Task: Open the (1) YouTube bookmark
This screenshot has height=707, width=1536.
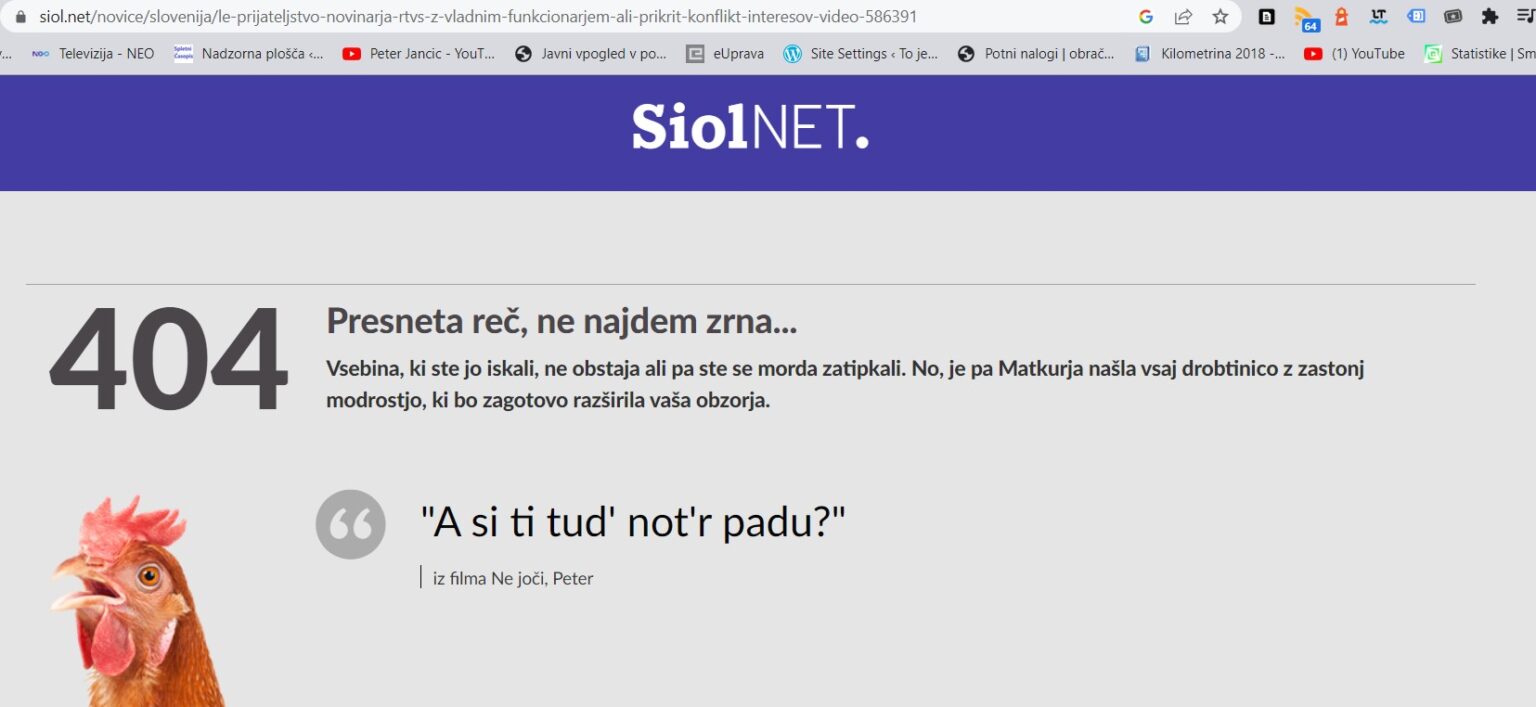Action: (x=1355, y=54)
